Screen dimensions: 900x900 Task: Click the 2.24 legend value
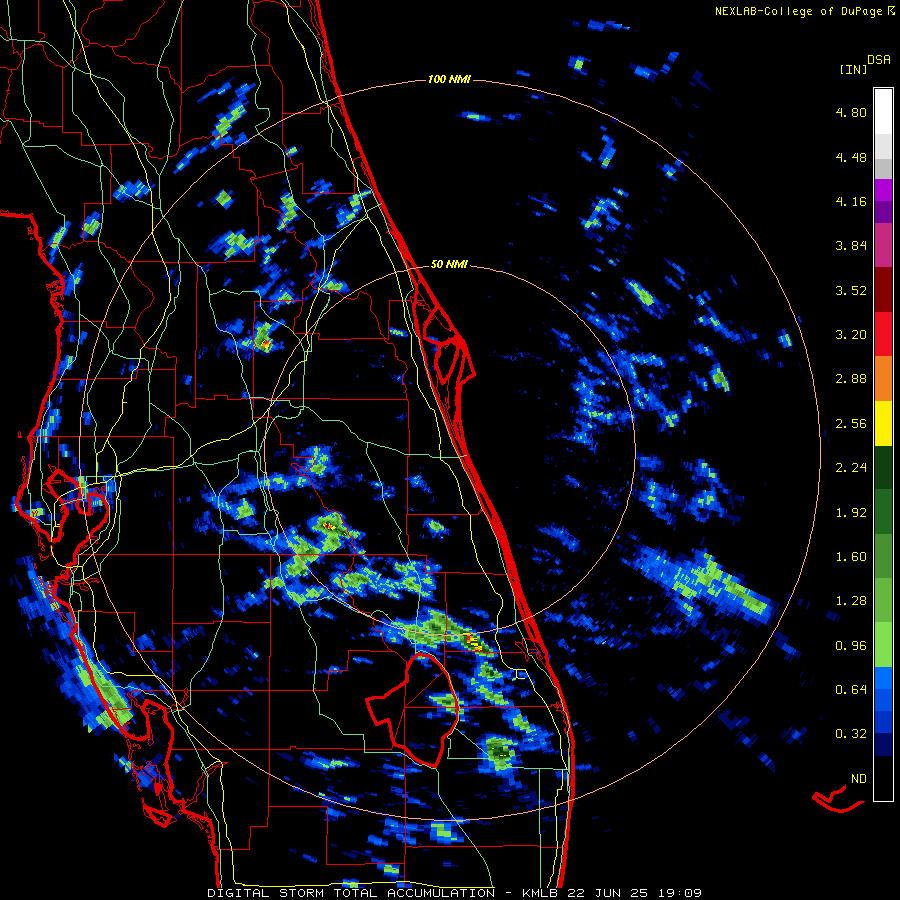[x=851, y=468]
